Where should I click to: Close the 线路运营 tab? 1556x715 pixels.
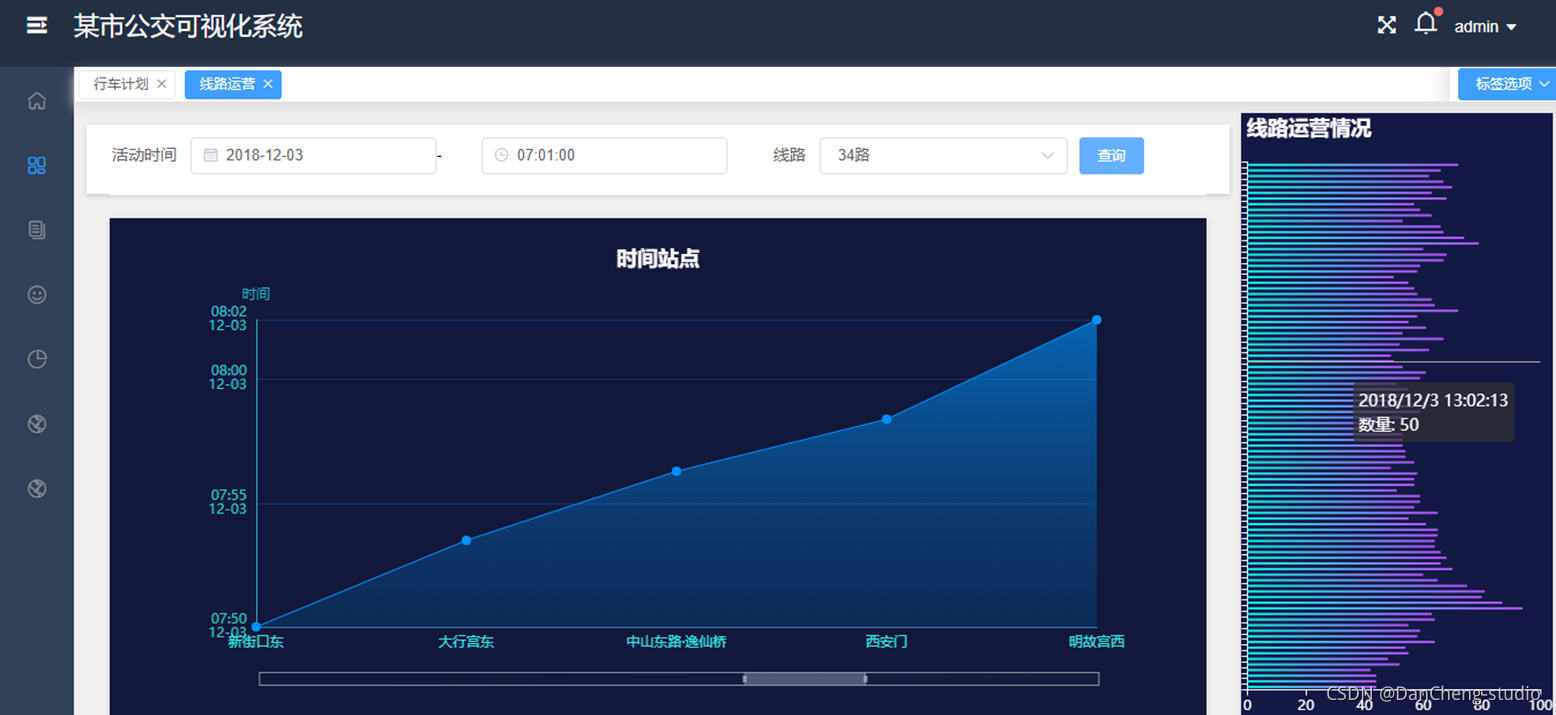pyautogui.click(x=268, y=84)
